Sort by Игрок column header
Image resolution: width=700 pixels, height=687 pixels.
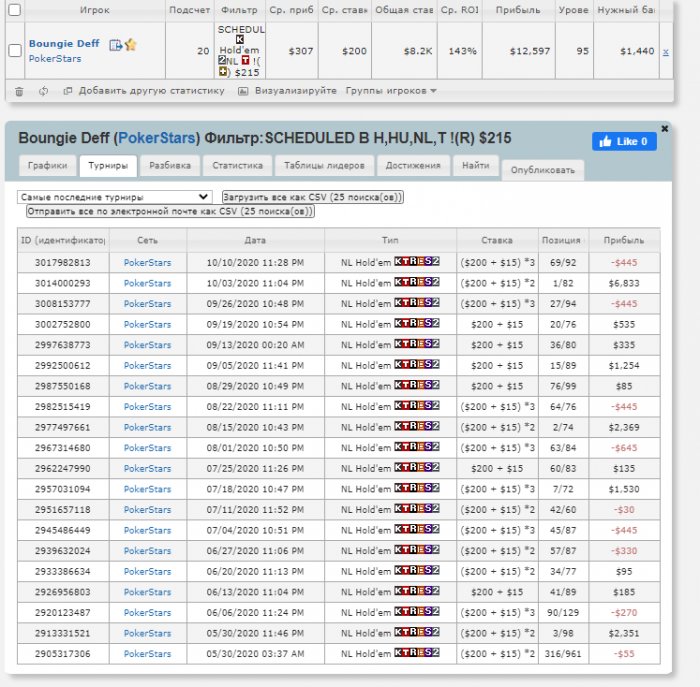[95, 10]
